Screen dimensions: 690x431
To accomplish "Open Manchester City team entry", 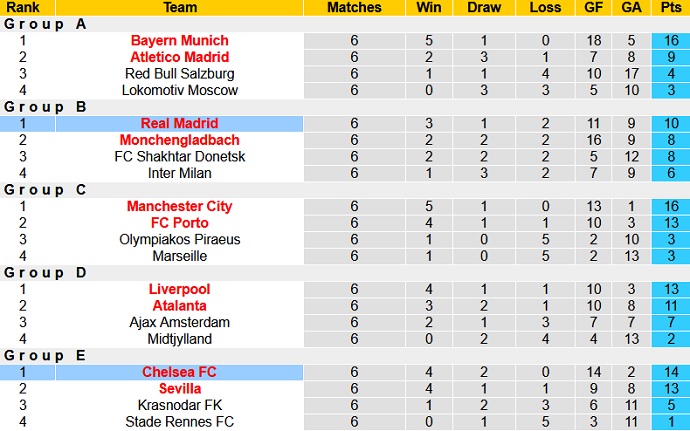I will pos(179,206).
